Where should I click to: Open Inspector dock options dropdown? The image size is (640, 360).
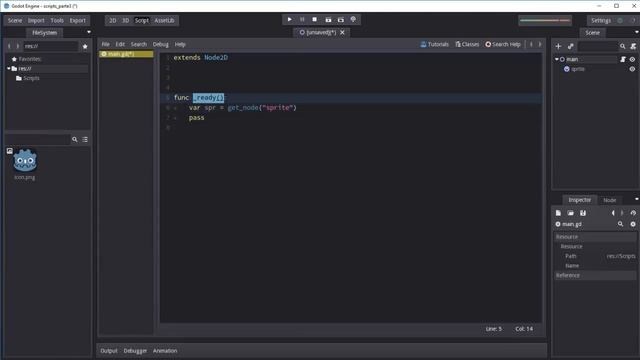637,199
